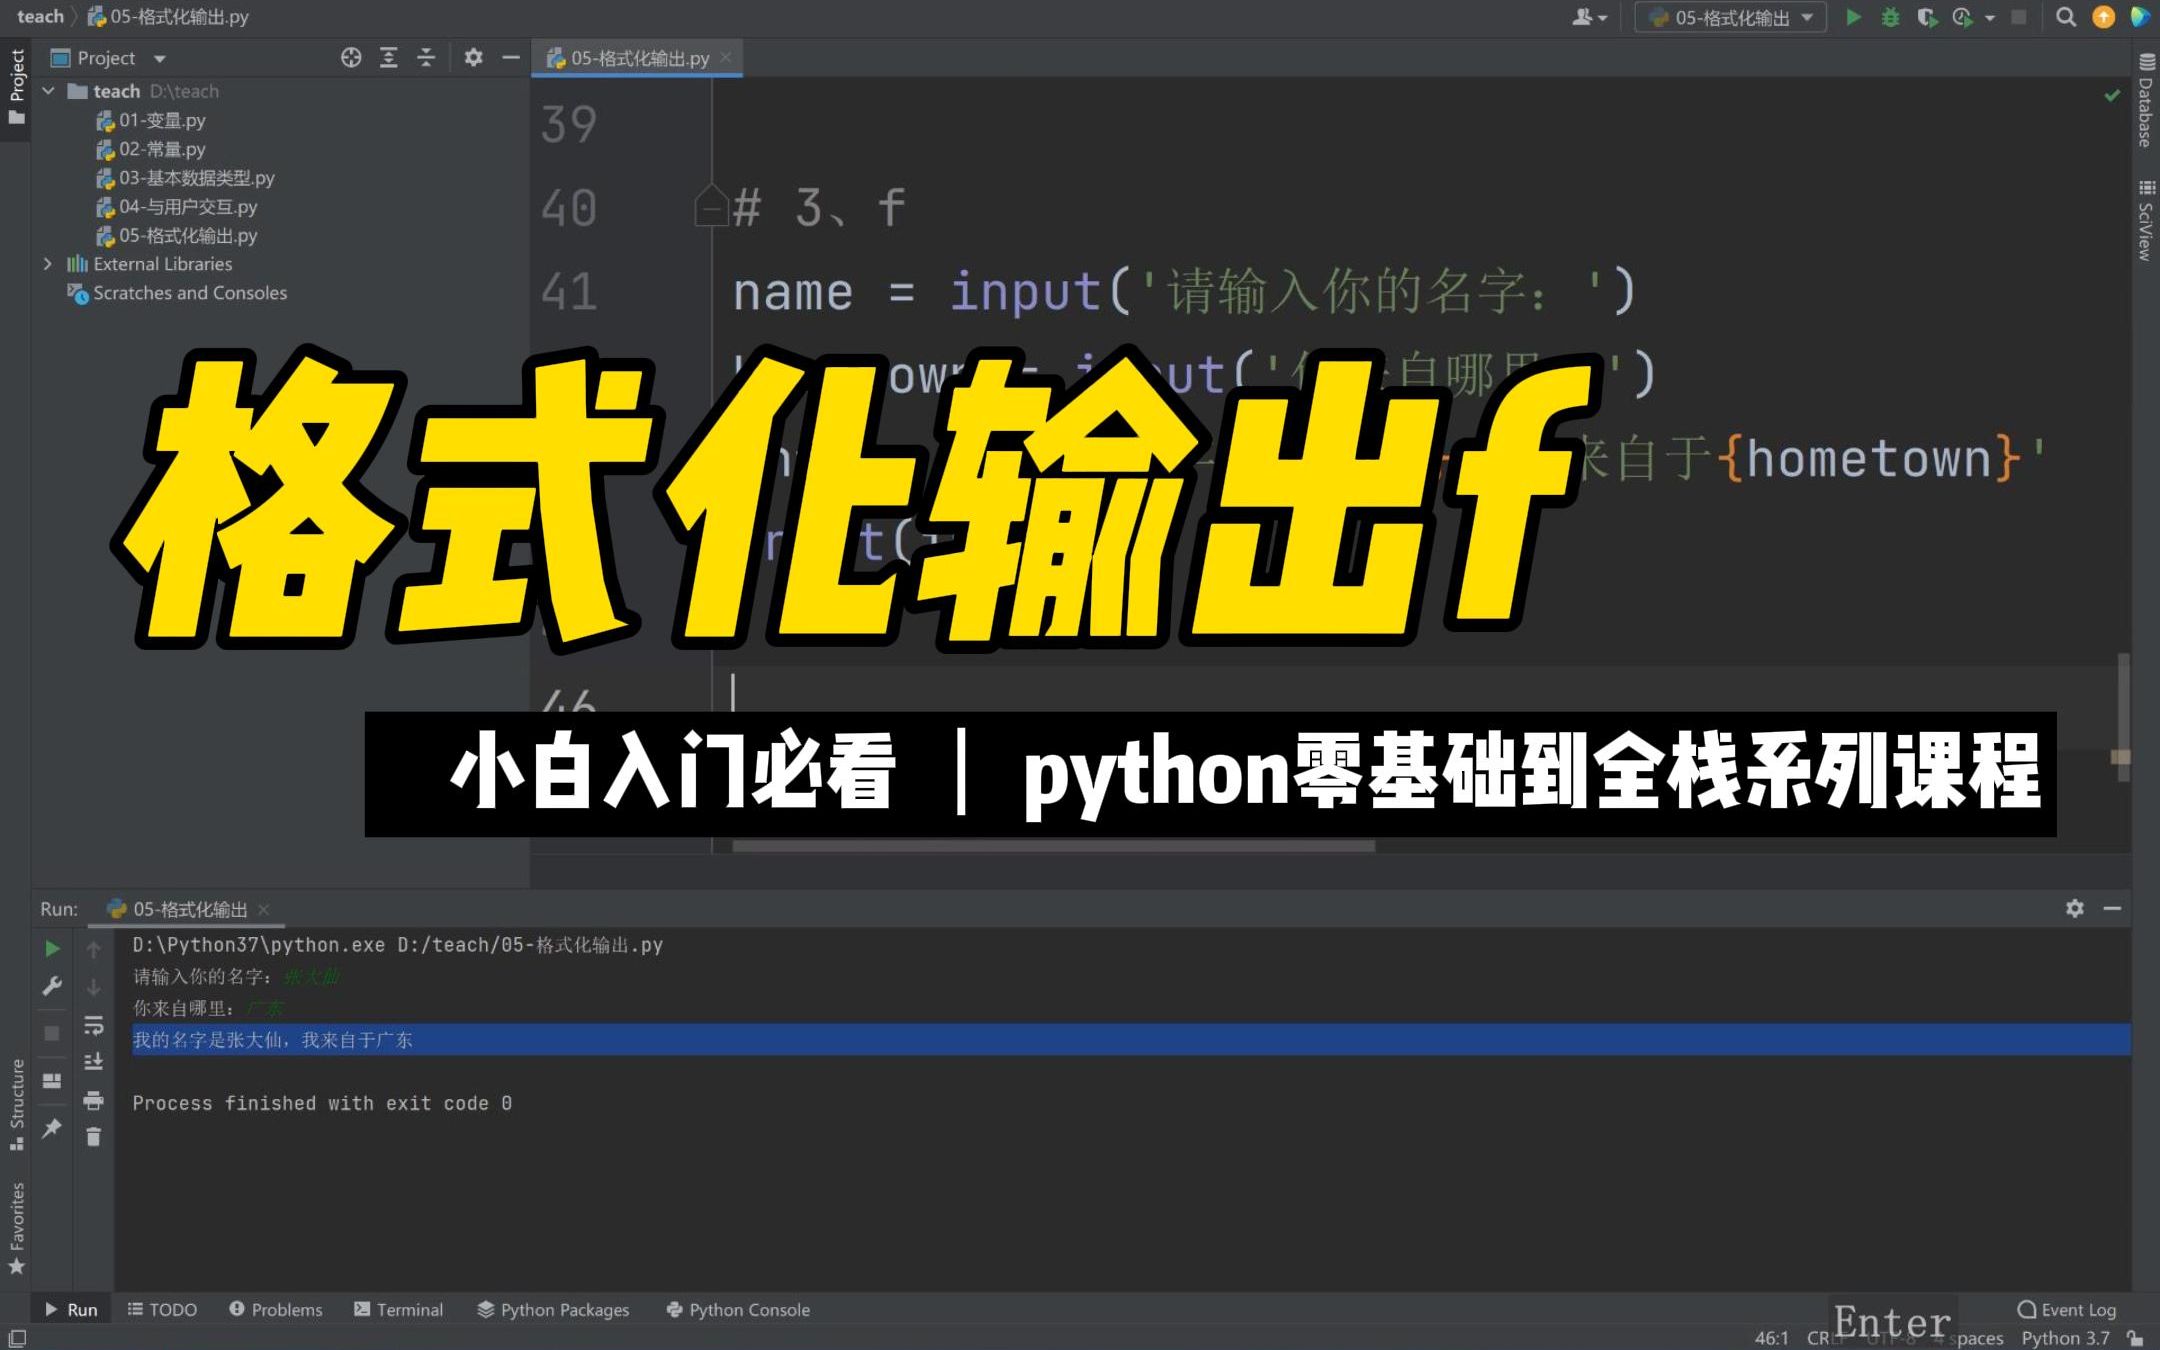This screenshot has width=2160, height=1350.
Task: Expand External Libraries tree node
Action: 47,264
